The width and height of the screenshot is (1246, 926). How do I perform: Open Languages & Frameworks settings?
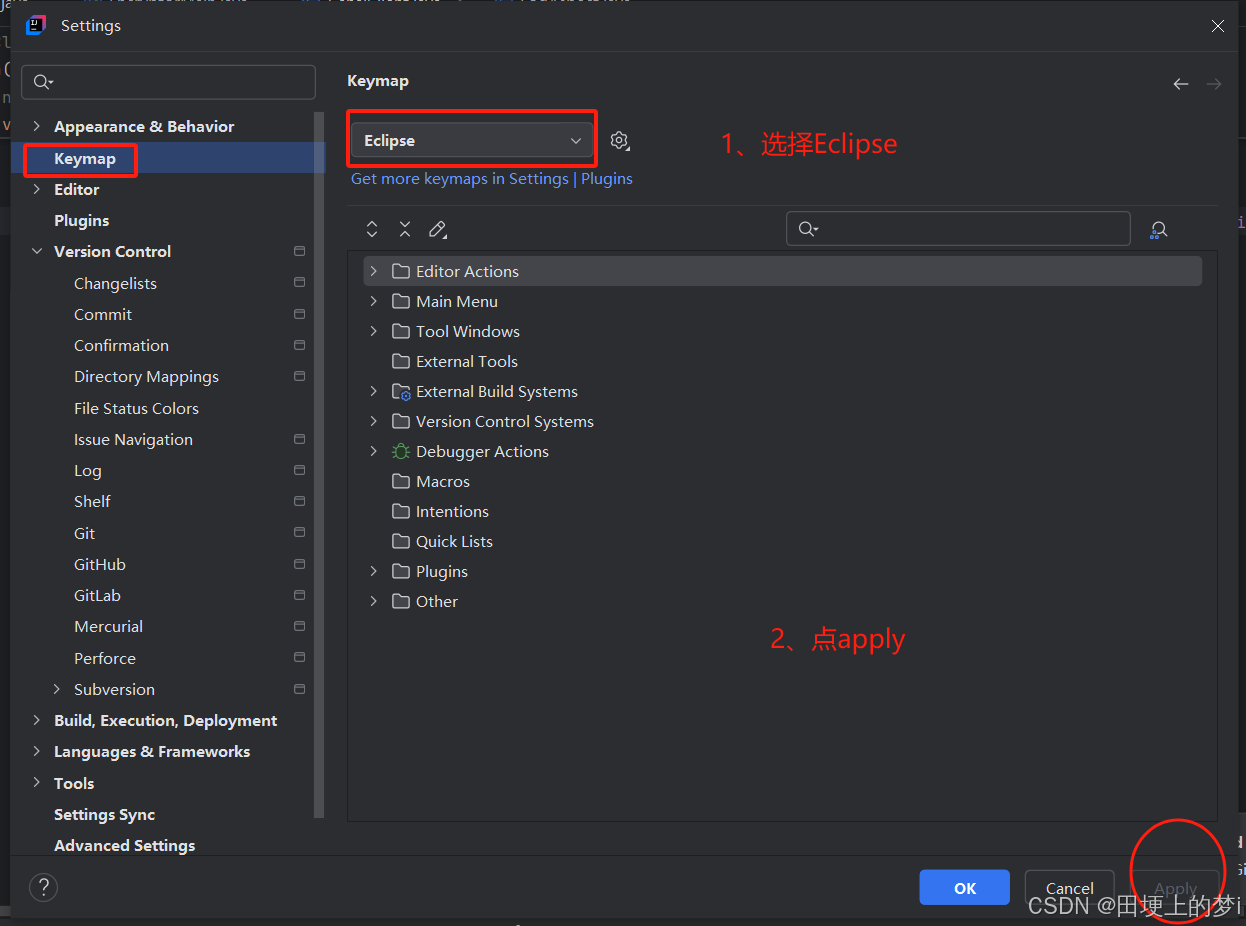pyautogui.click(x=152, y=751)
